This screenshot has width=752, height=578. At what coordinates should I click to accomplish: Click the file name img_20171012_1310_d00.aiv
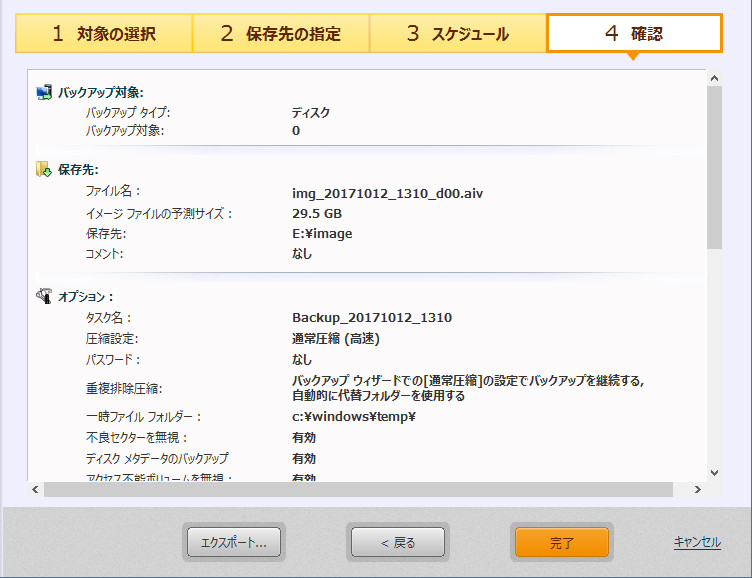(387, 192)
